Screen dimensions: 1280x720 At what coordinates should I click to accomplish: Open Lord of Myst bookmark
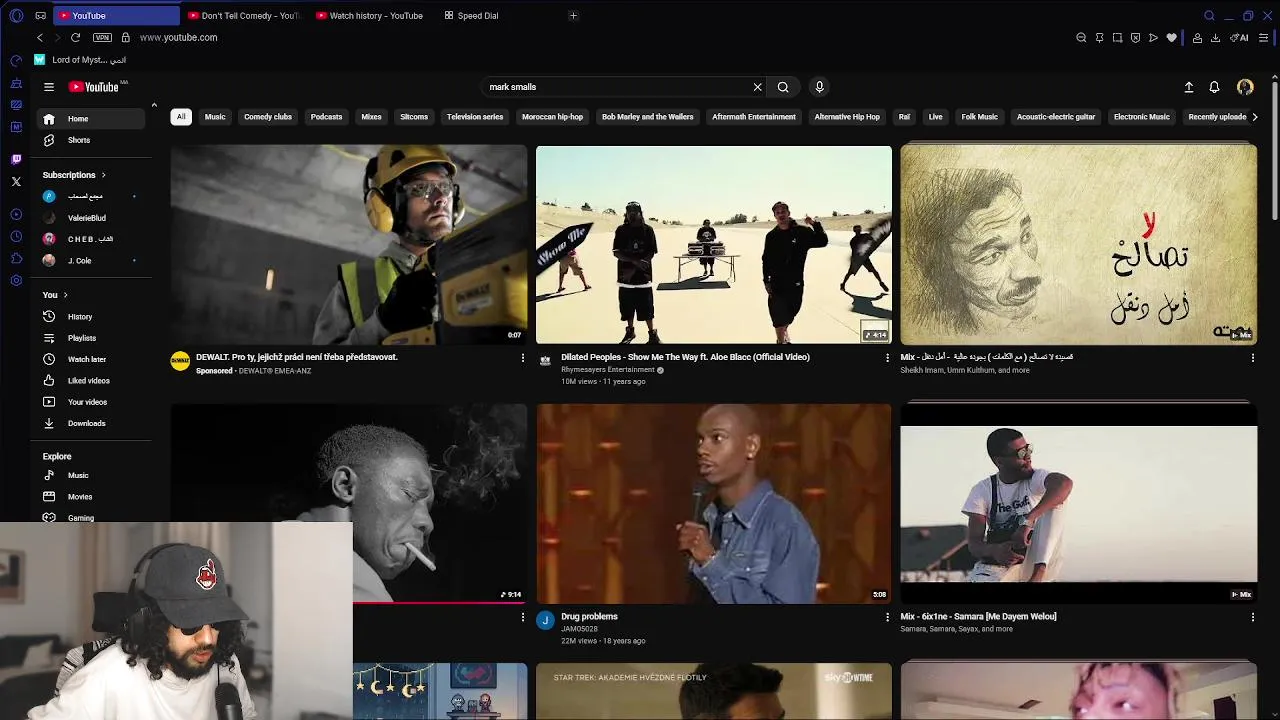point(80,60)
